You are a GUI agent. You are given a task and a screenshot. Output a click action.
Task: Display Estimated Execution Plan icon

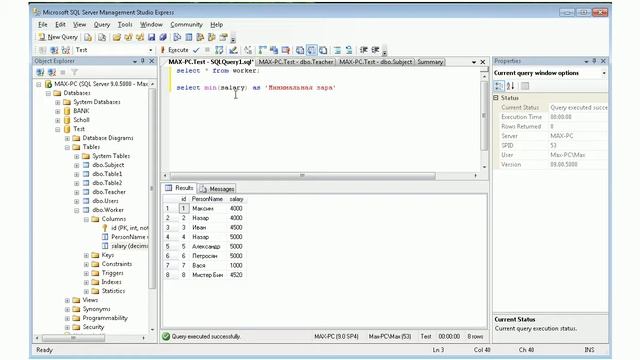pyautogui.click(x=219, y=50)
